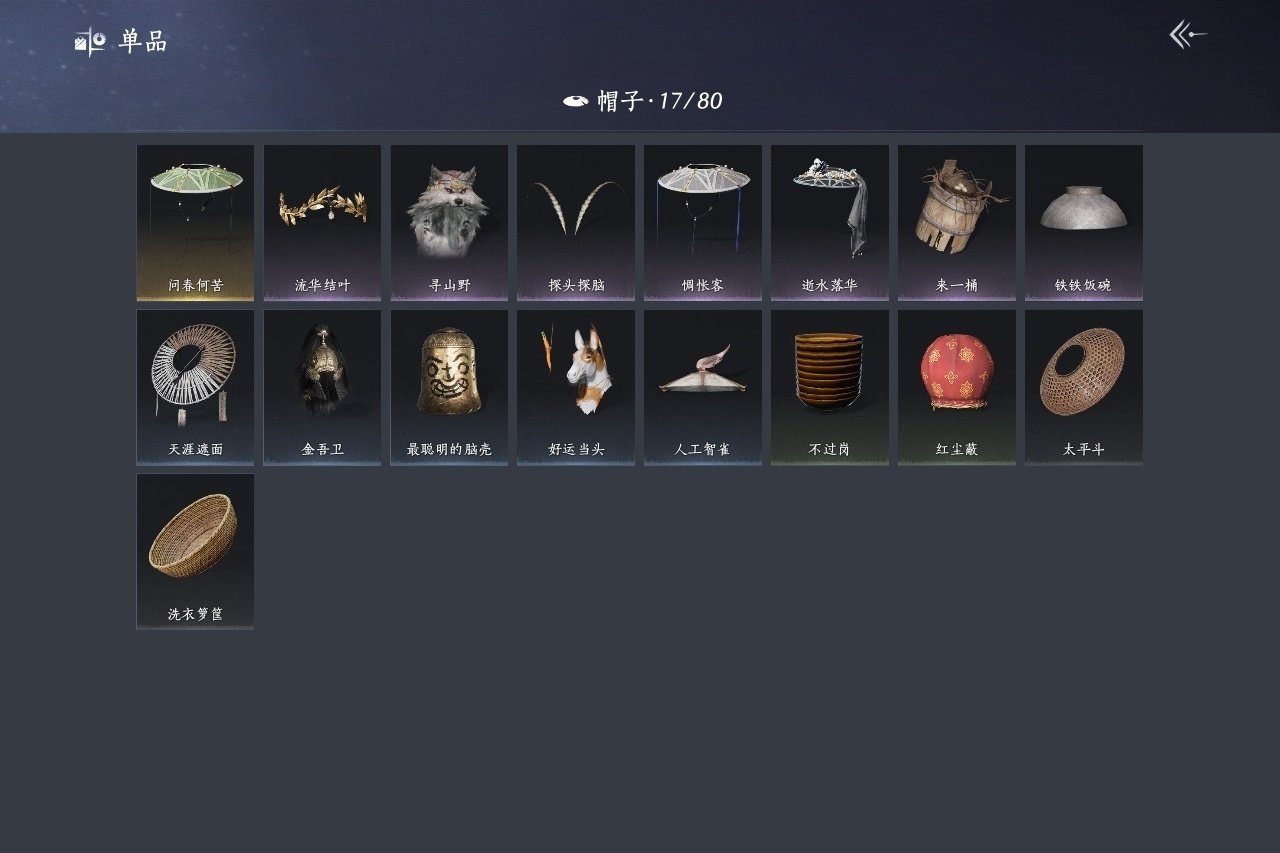Screen dimensions: 1280x853
Task: Select the 探头探脑 feather antennae item
Action: (576, 223)
